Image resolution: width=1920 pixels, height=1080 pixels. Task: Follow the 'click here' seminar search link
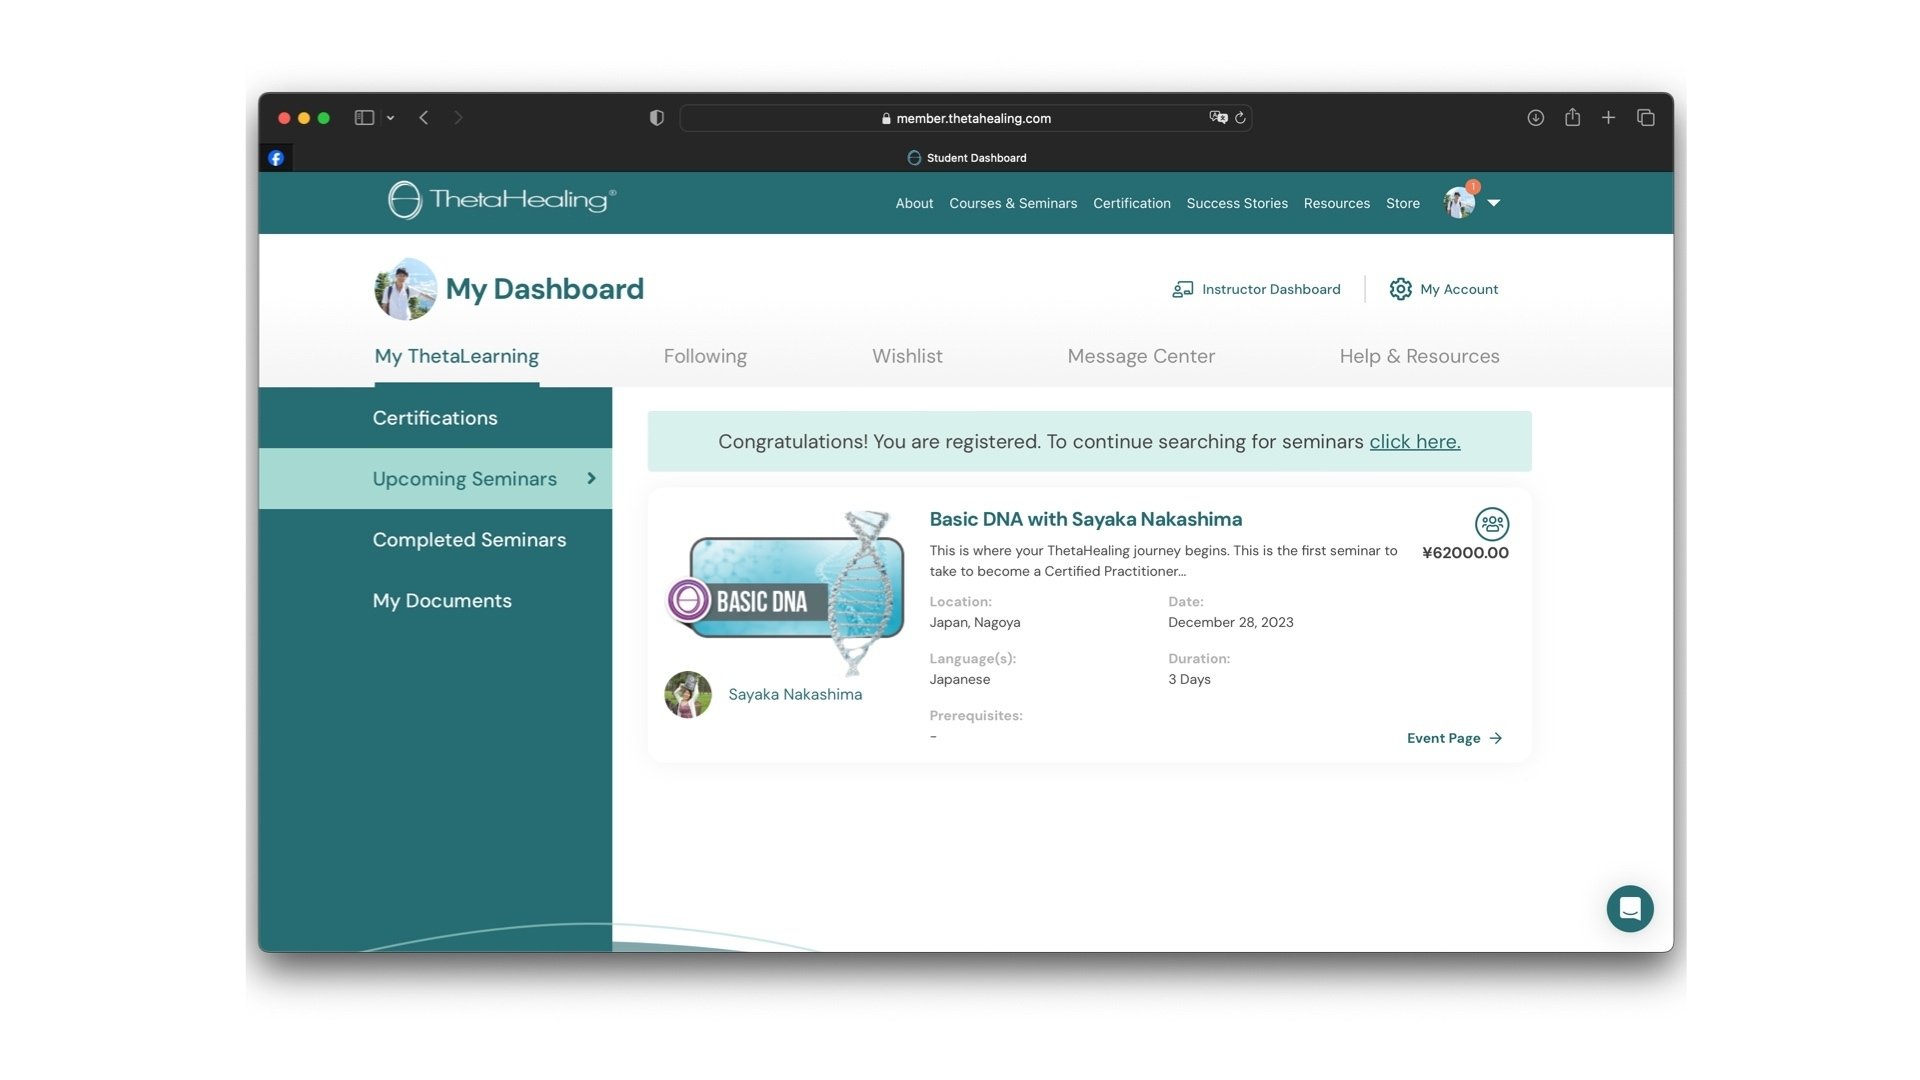click(x=1414, y=442)
